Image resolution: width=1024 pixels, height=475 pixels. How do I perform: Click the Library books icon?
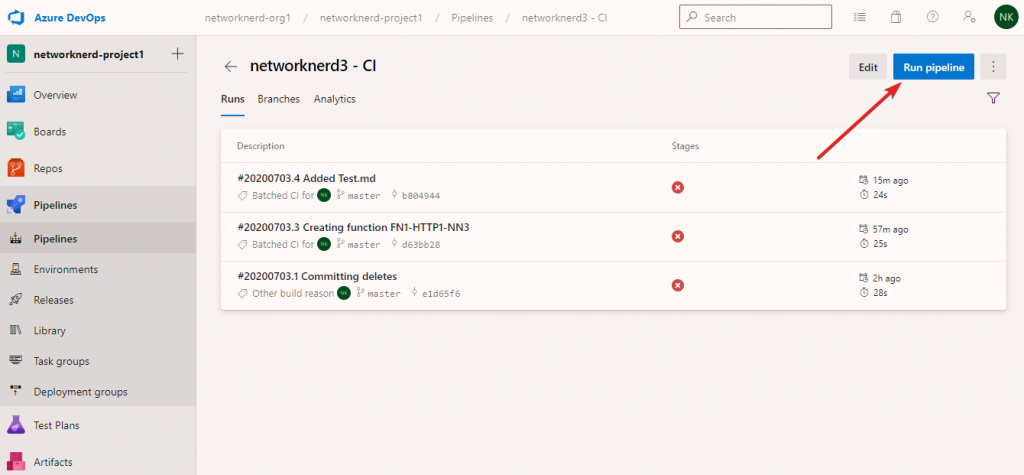16,331
